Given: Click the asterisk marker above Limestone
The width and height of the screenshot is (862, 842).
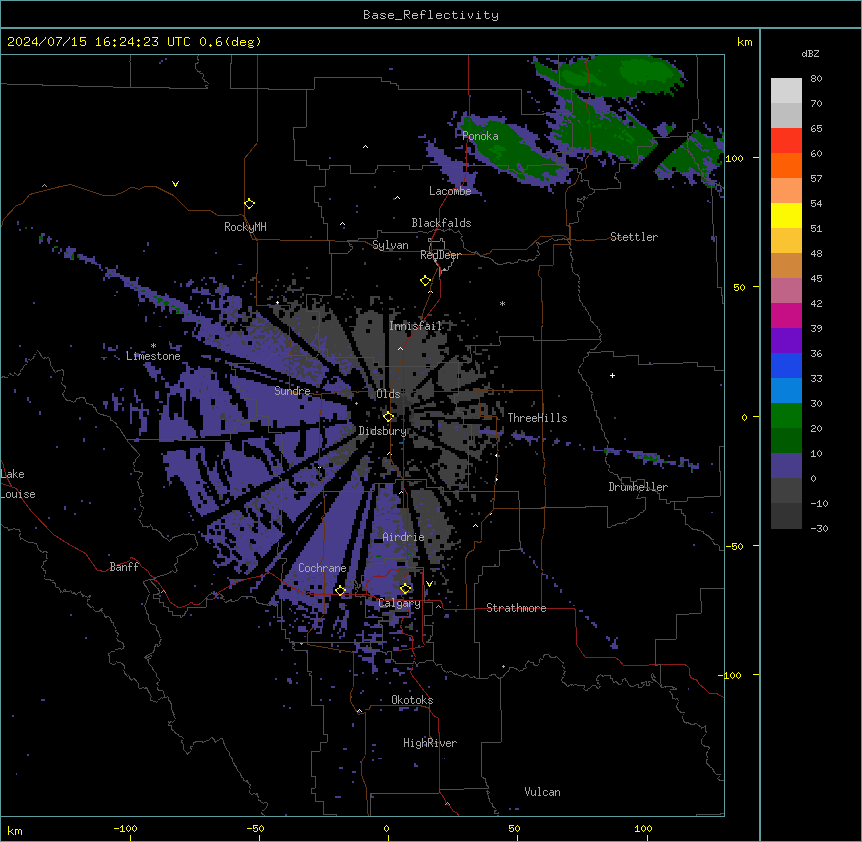Looking at the screenshot, I should pos(153,346).
